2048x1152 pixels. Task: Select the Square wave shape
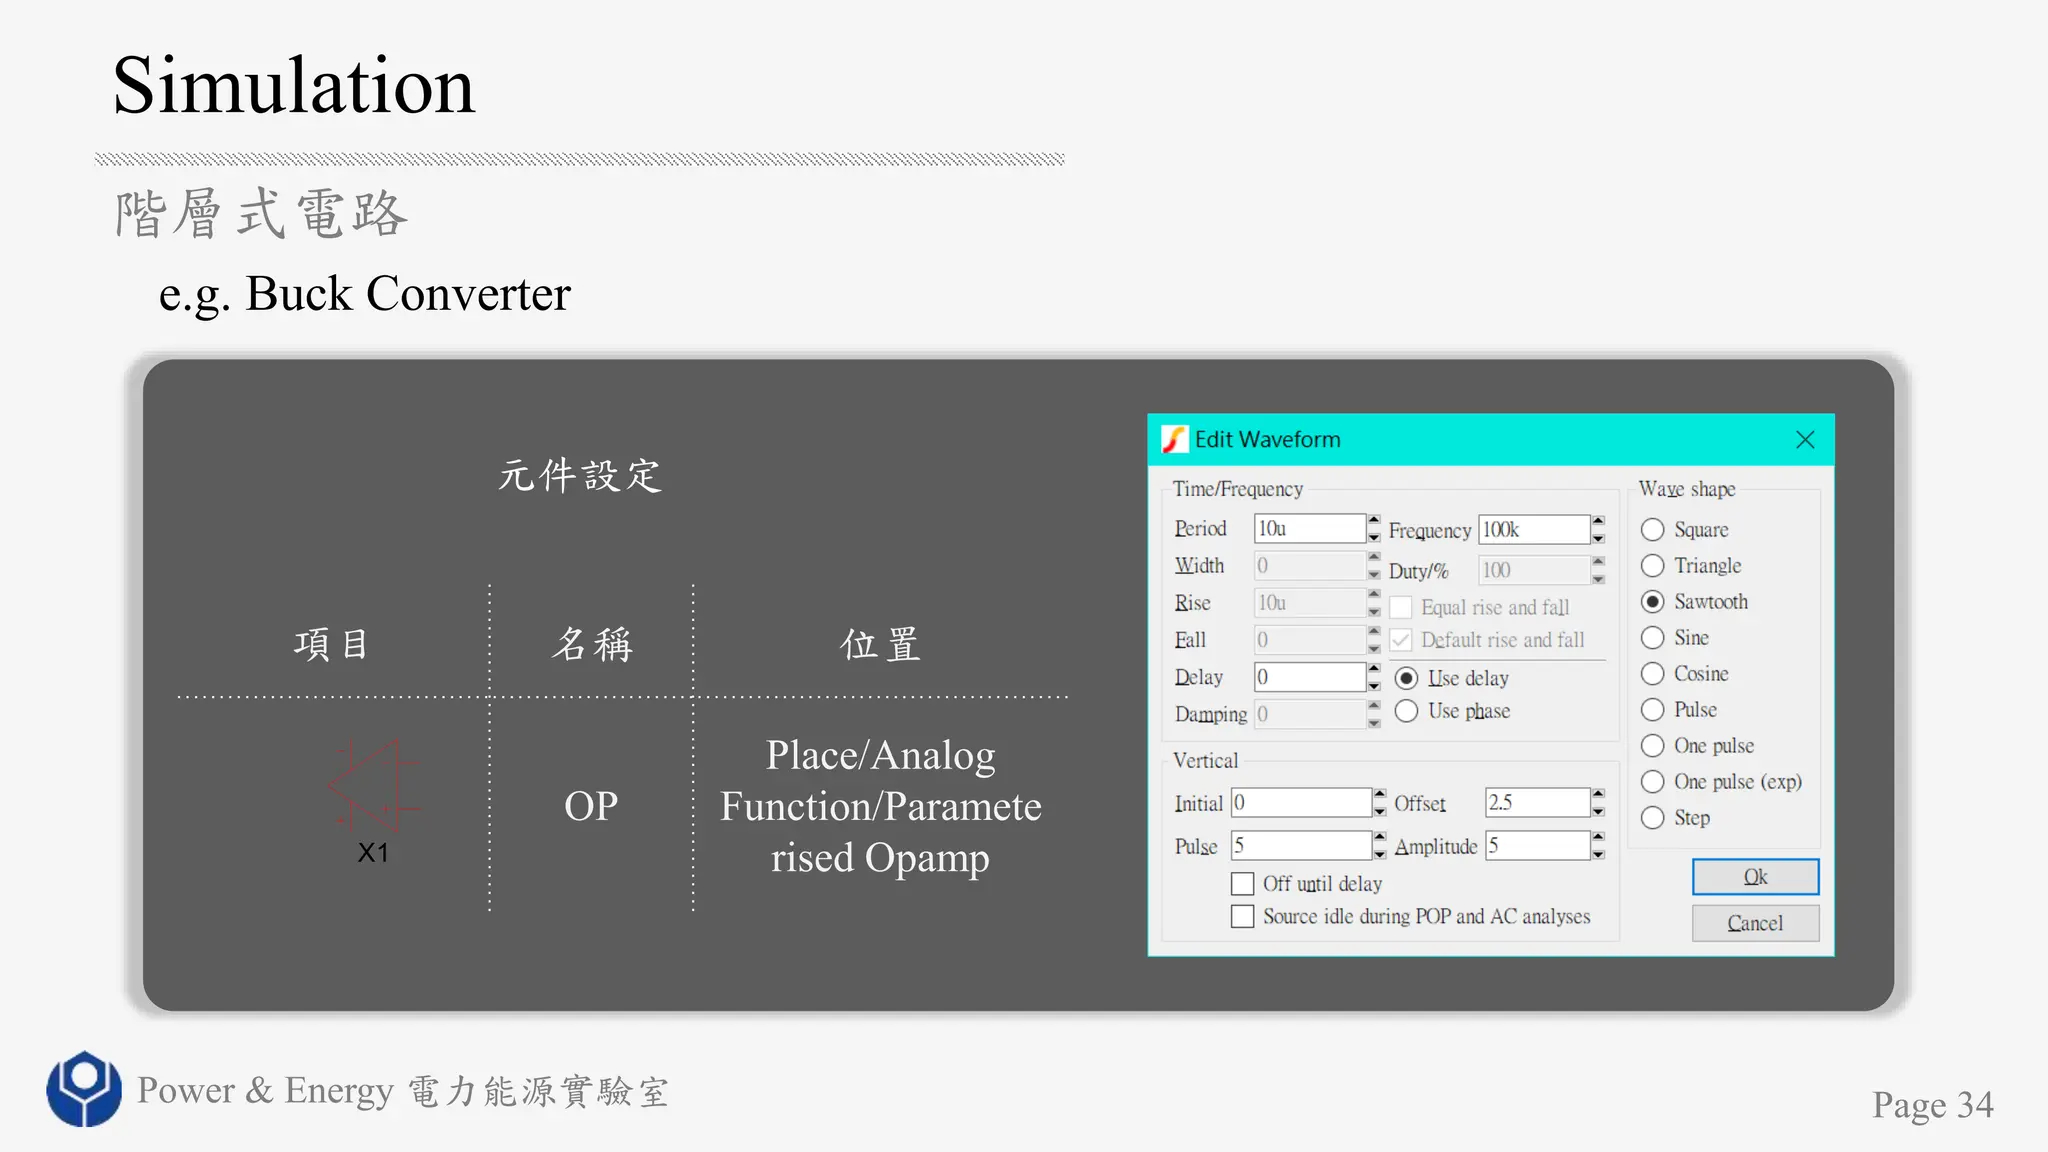pos(1653,530)
